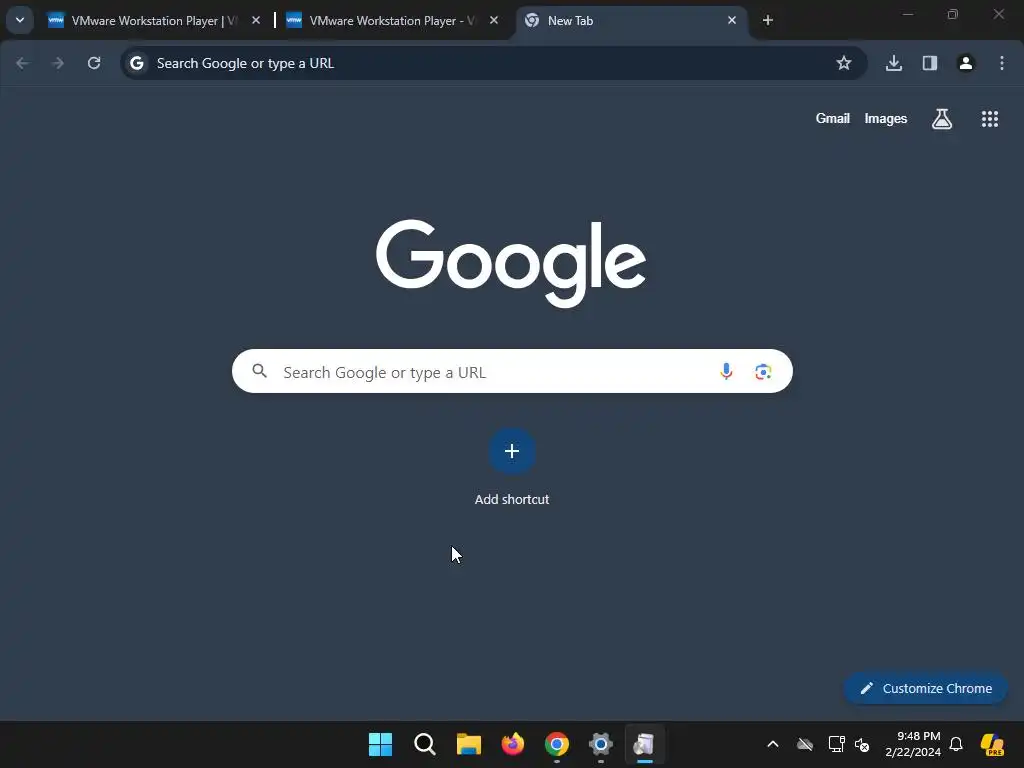Click the browser forward arrow
Image resolution: width=1024 pixels, height=768 pixels.
(x=58, y=63)
